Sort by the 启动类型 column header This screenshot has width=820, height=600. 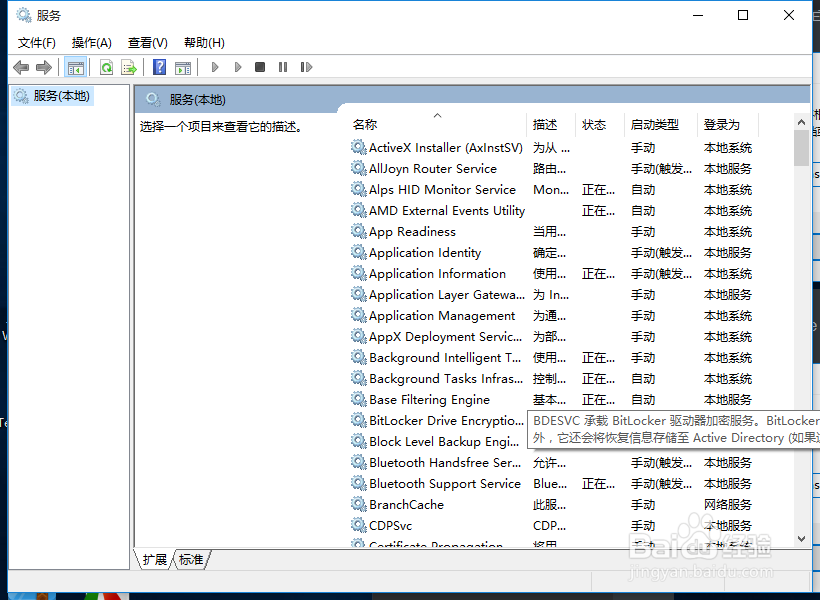[661, 124]
